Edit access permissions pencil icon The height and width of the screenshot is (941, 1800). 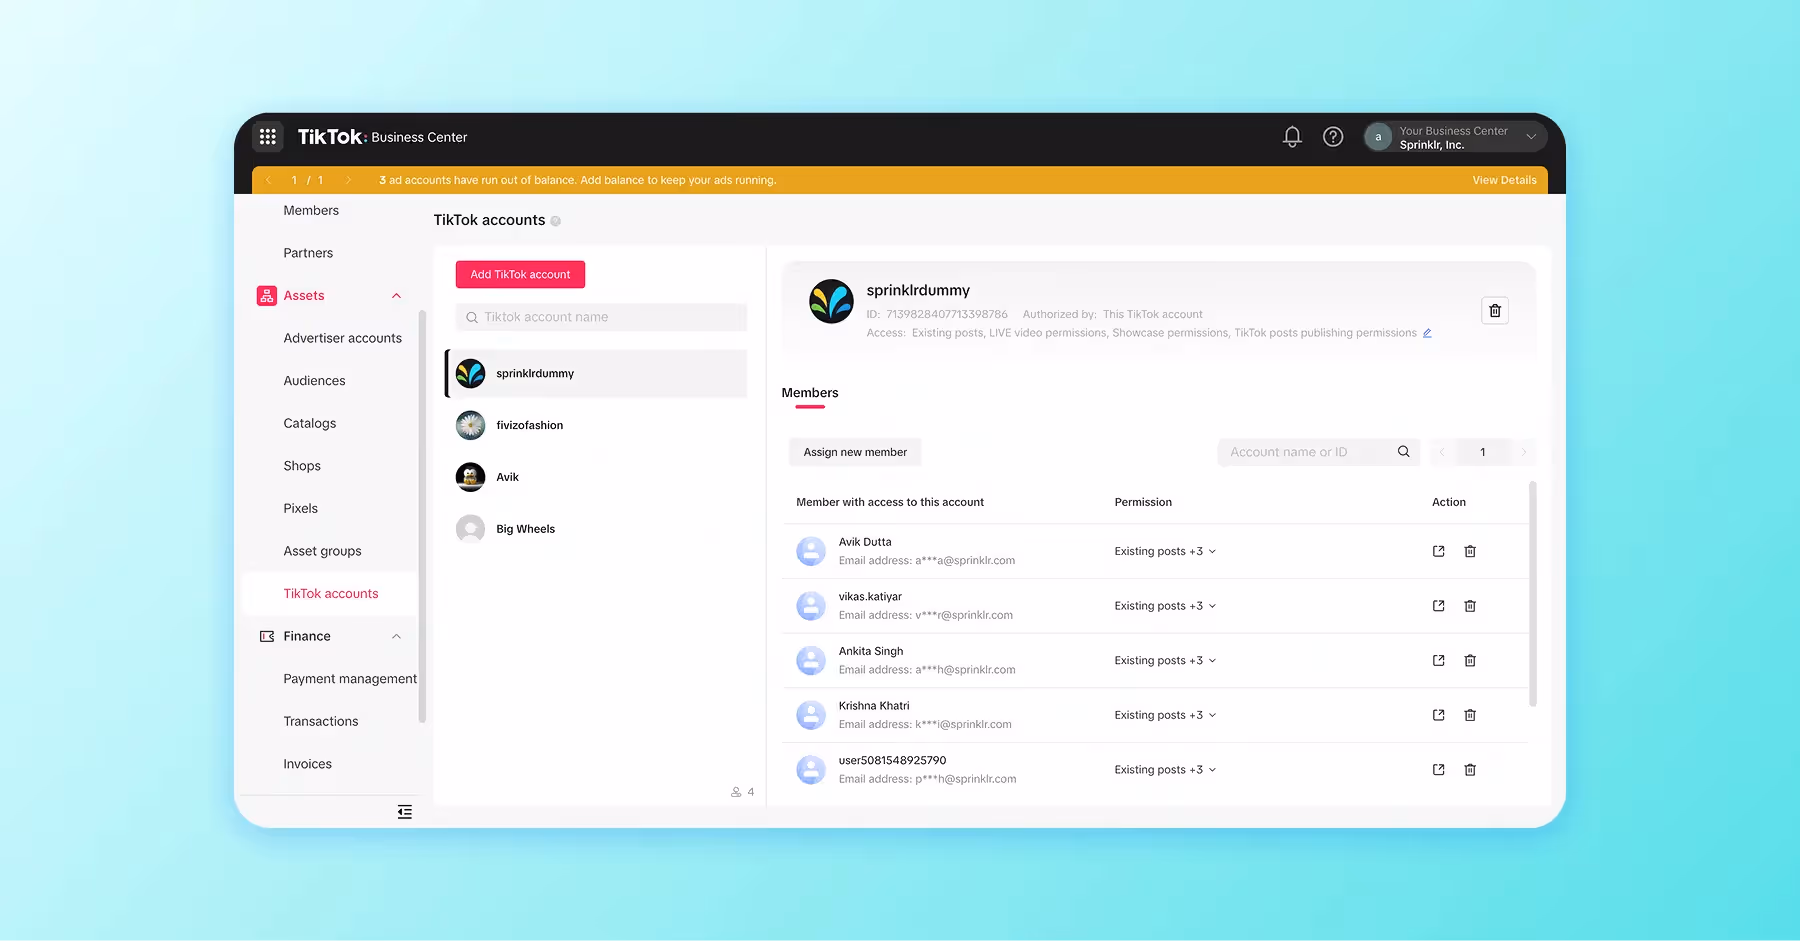coord(1427,333)
